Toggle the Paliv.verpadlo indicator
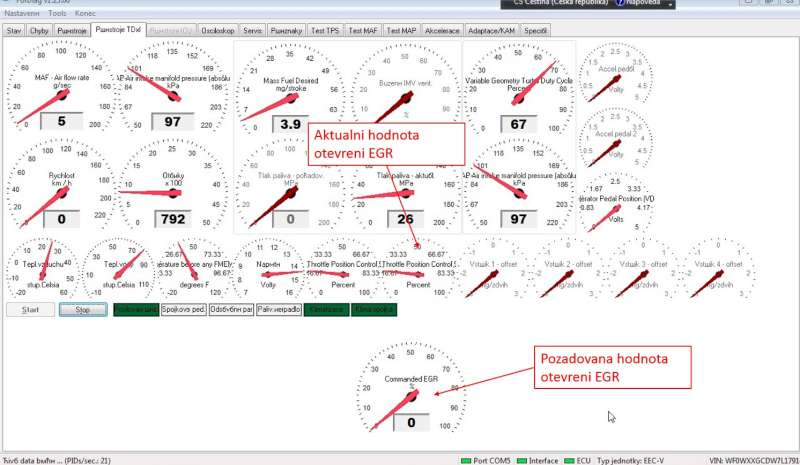 pyautogui.click(x=279, y=310)
